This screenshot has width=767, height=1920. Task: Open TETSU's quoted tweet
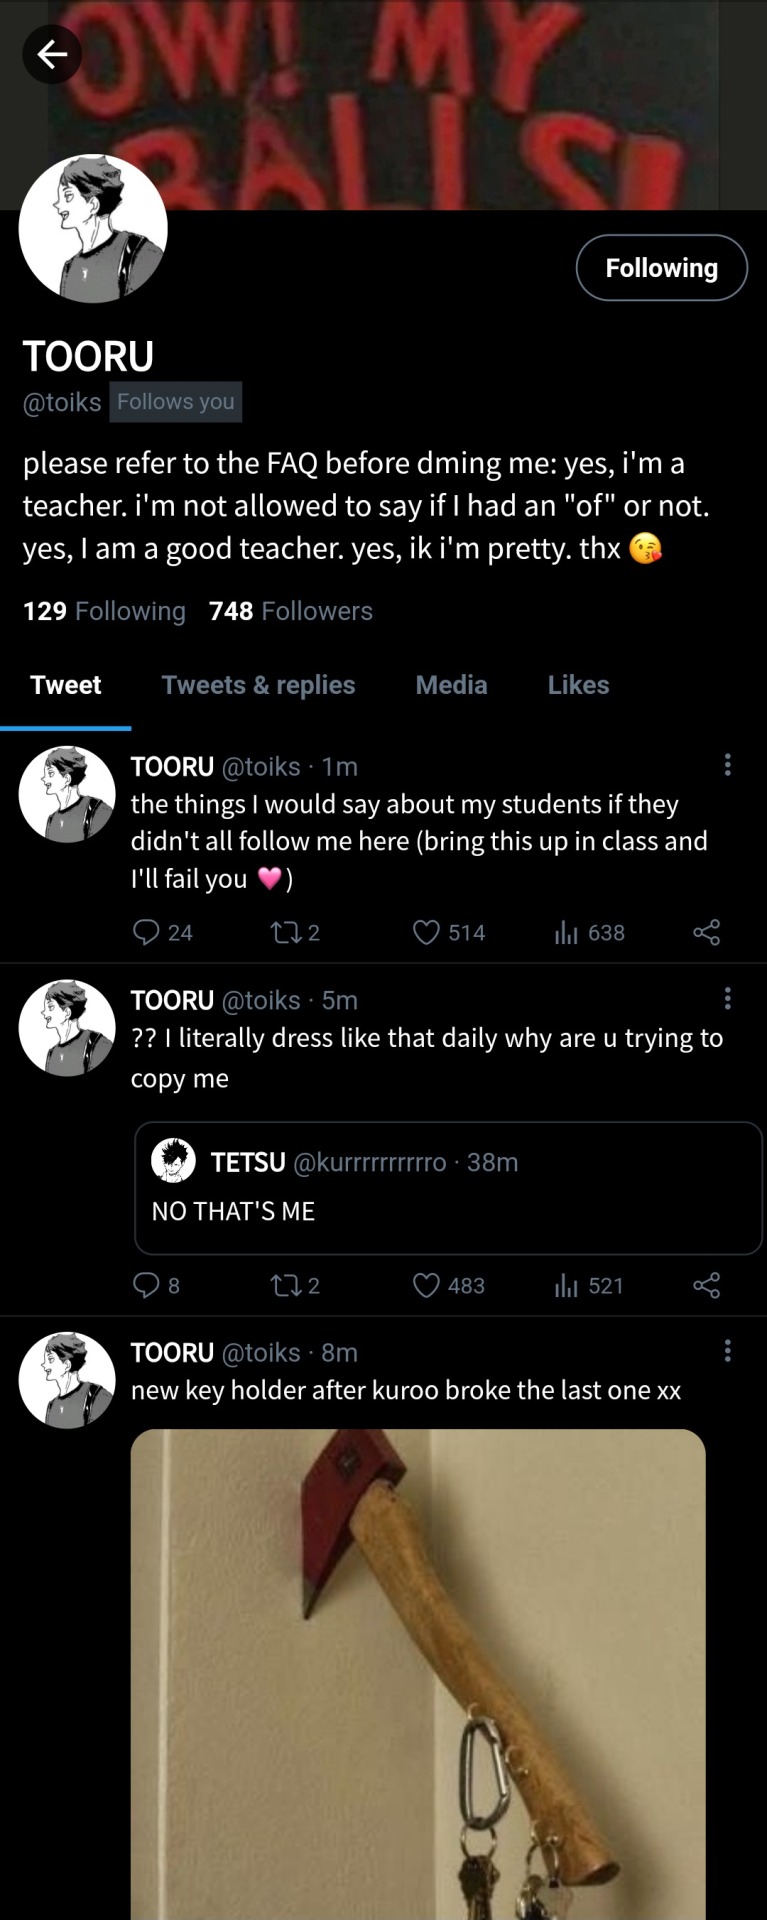(x=448, y=1188)
